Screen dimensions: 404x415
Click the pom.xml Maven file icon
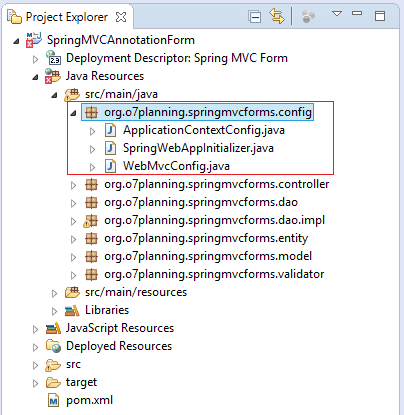pyautogui.click(x=53, y=400)
